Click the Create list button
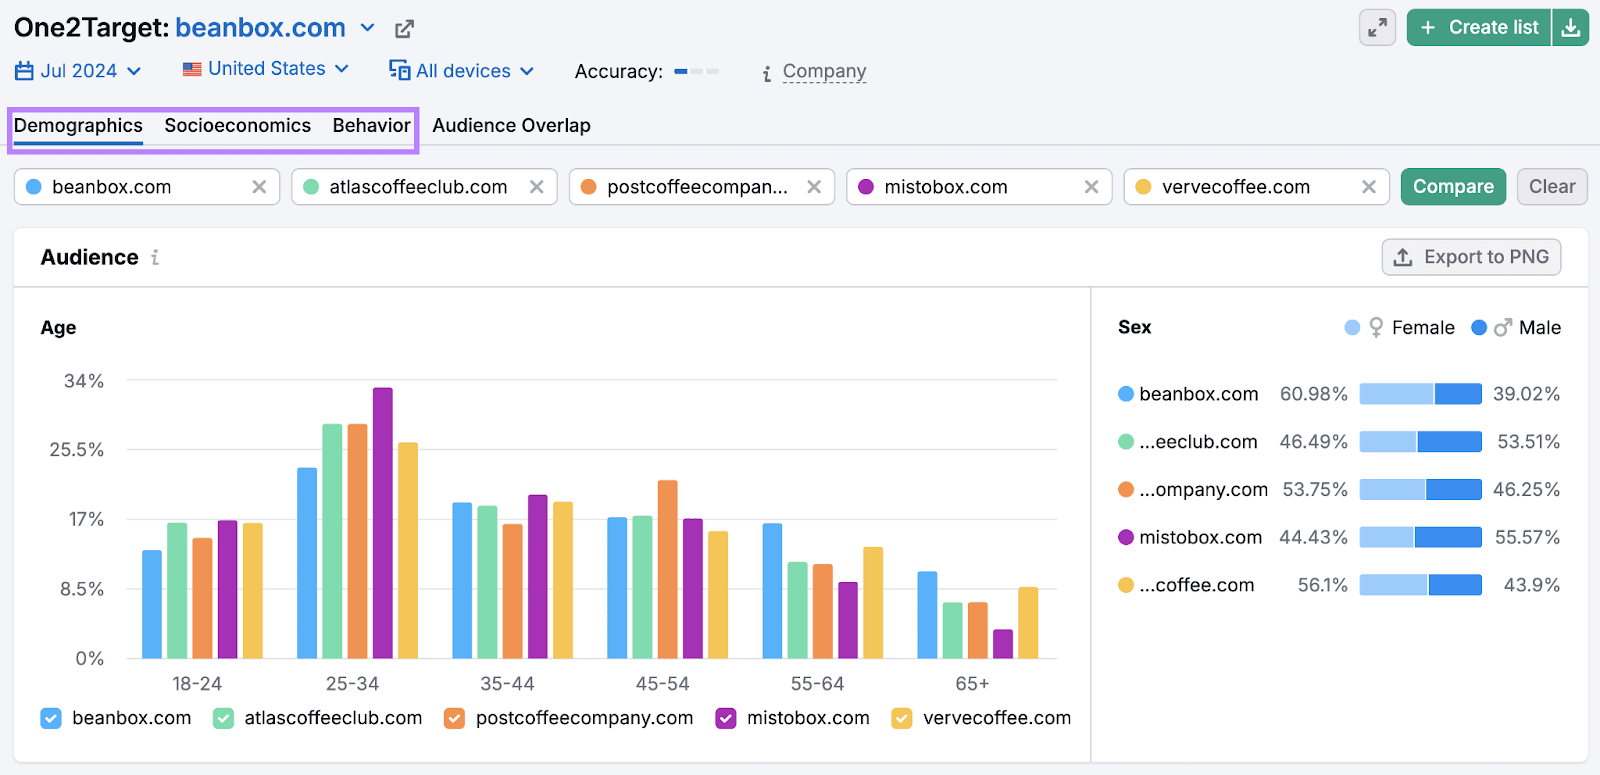1600x775 pixels. tap(1479, 28)
